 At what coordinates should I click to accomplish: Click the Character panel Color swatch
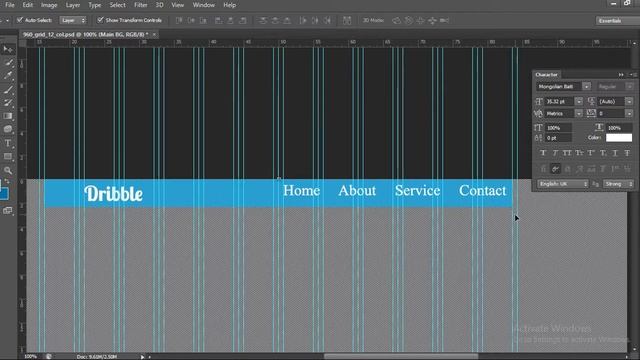pyautogui.click(x=619, y=138)
